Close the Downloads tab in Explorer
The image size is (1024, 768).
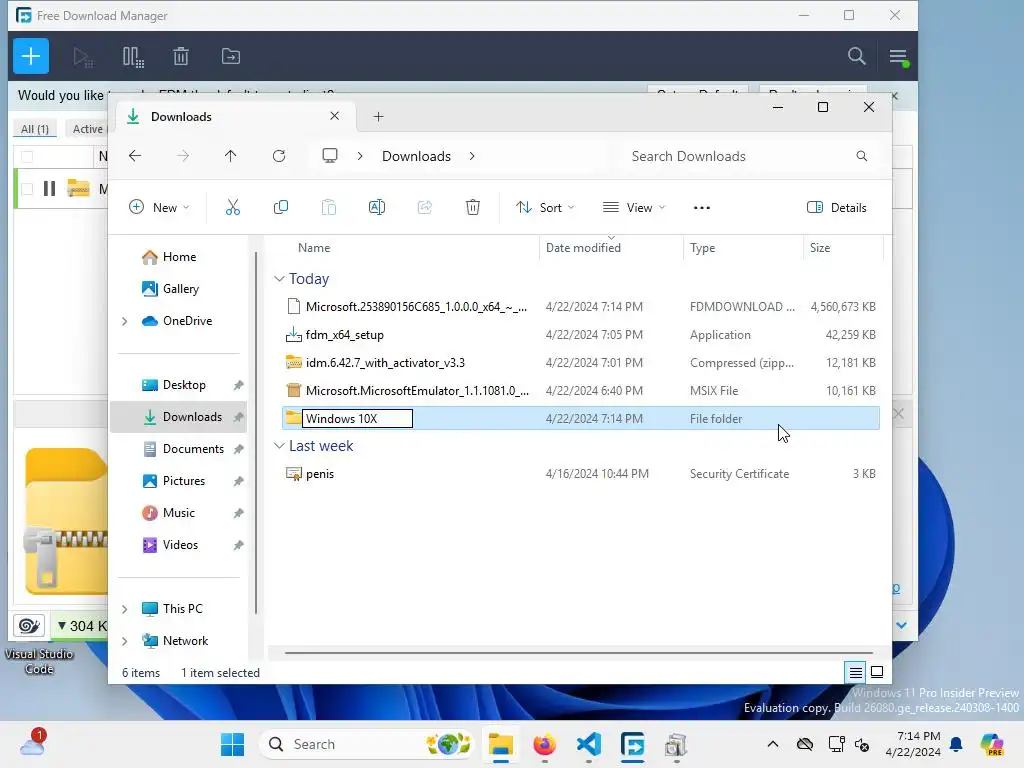click(x=334, y=116)
